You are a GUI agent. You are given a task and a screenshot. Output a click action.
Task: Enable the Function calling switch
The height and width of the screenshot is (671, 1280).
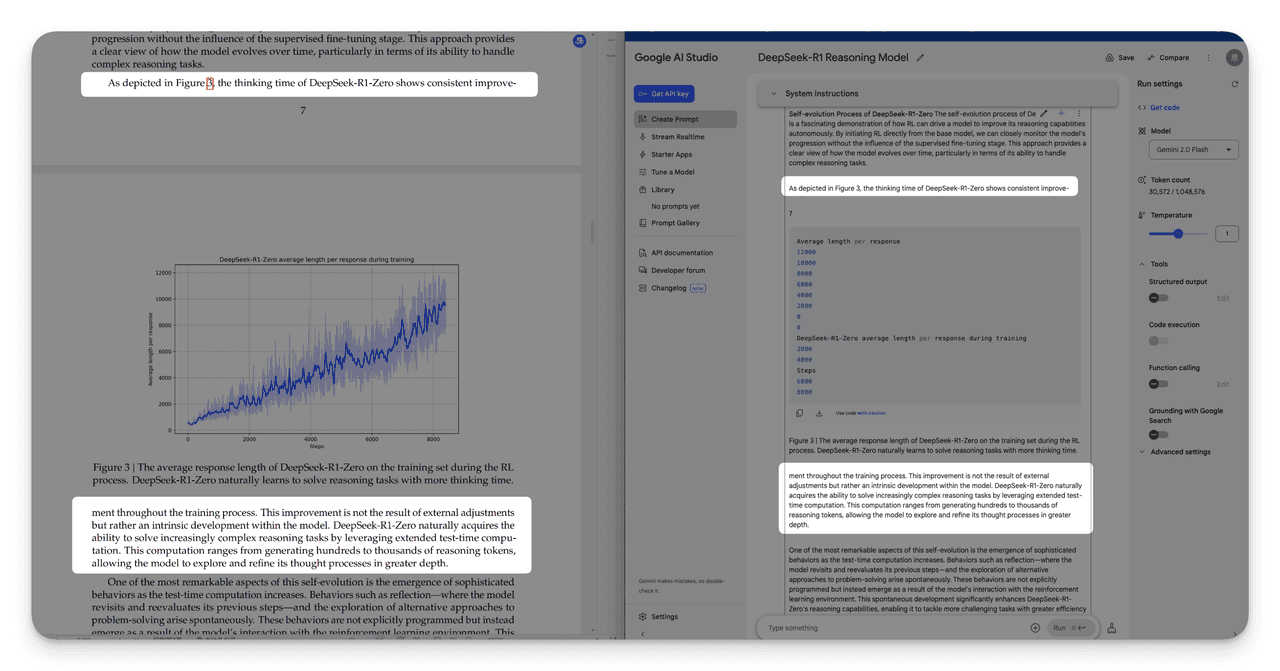point(1158,384)
